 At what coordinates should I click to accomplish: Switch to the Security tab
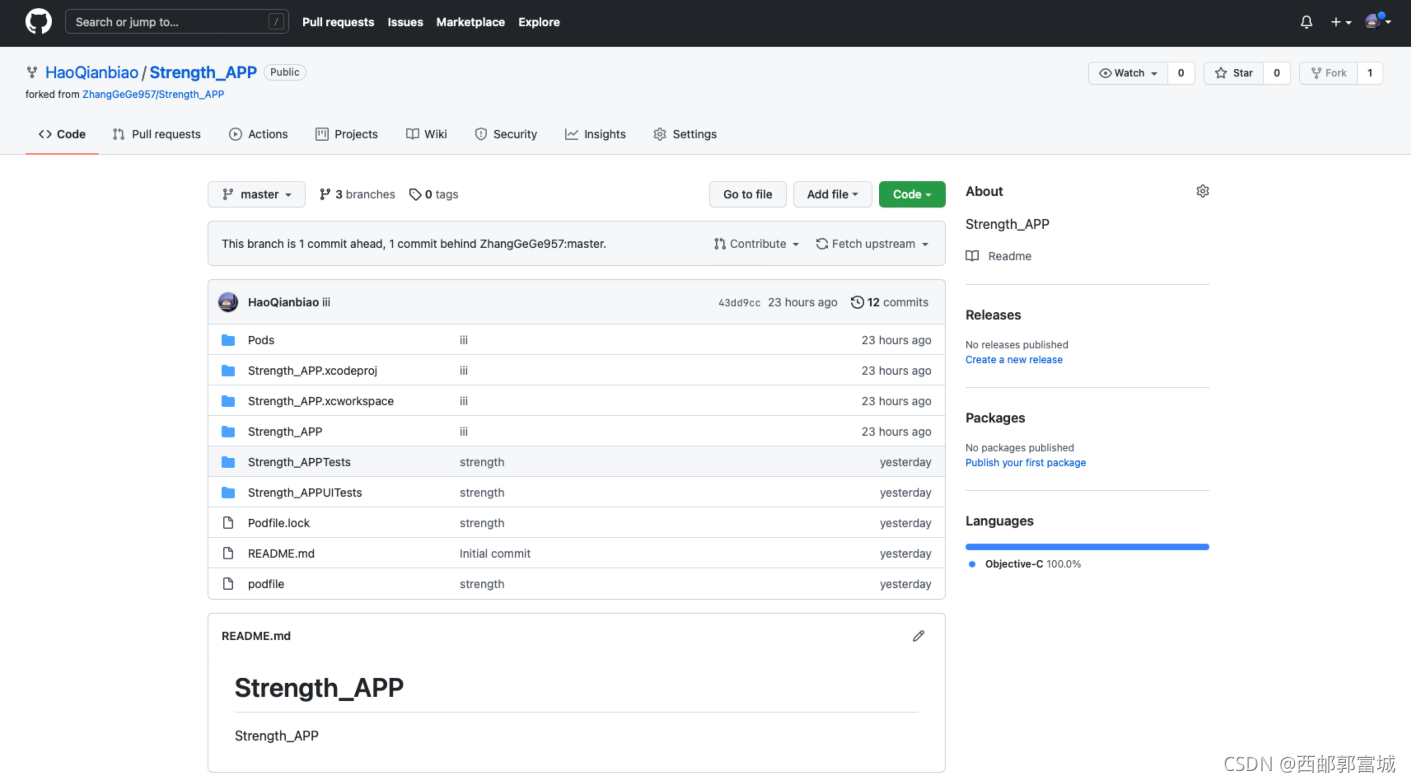click(x=506, y=134)
